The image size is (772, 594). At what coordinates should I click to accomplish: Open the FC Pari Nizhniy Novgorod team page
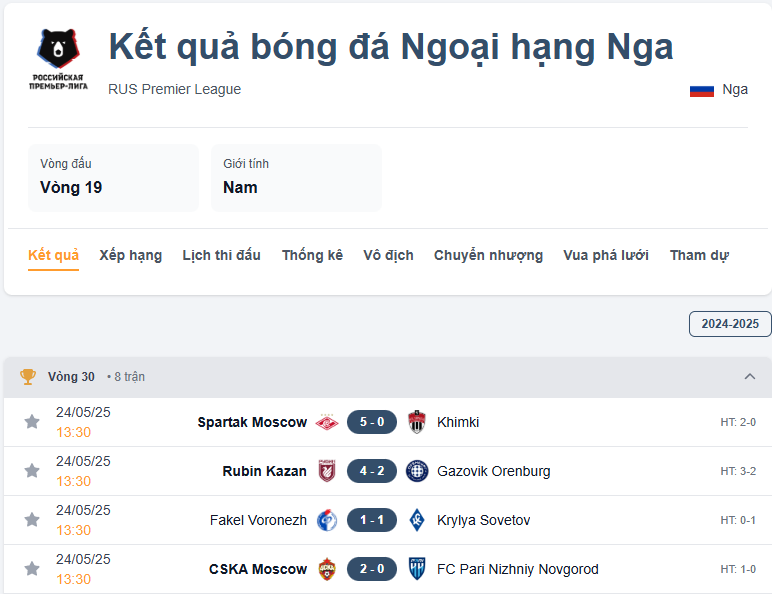coord(517,569)
